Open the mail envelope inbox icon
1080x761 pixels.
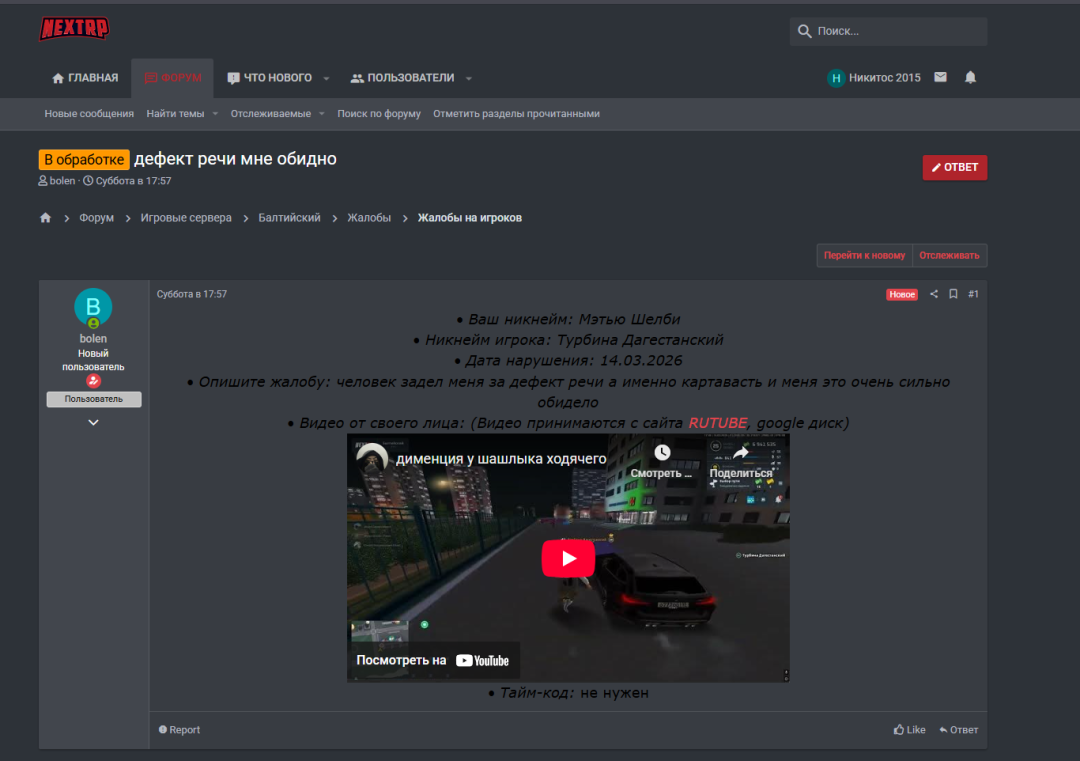940,77
